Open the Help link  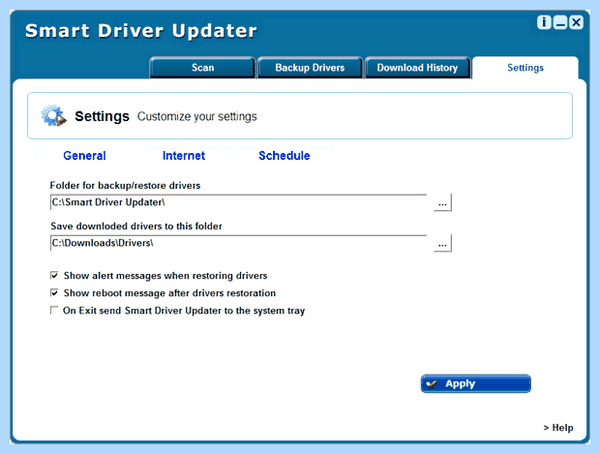(x=558, y=428)
